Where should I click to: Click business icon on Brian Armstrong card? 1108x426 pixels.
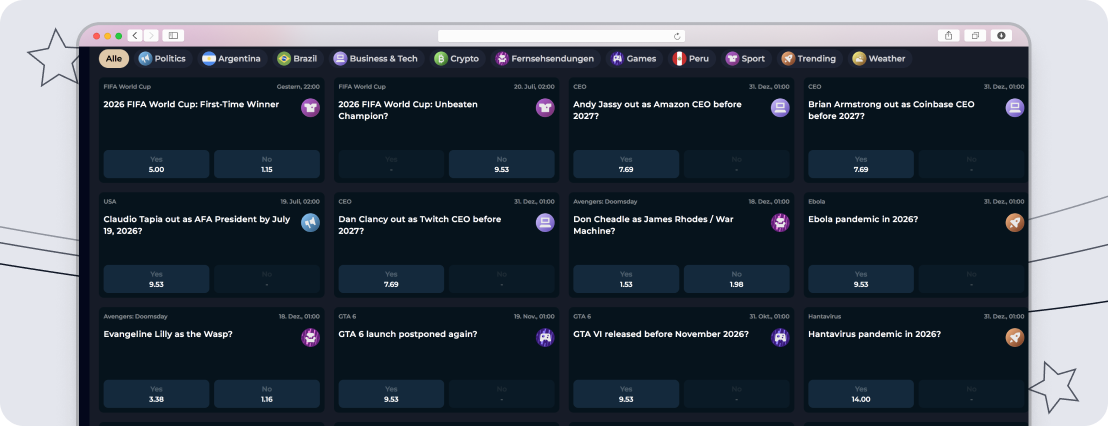(x=1015, y=107)
